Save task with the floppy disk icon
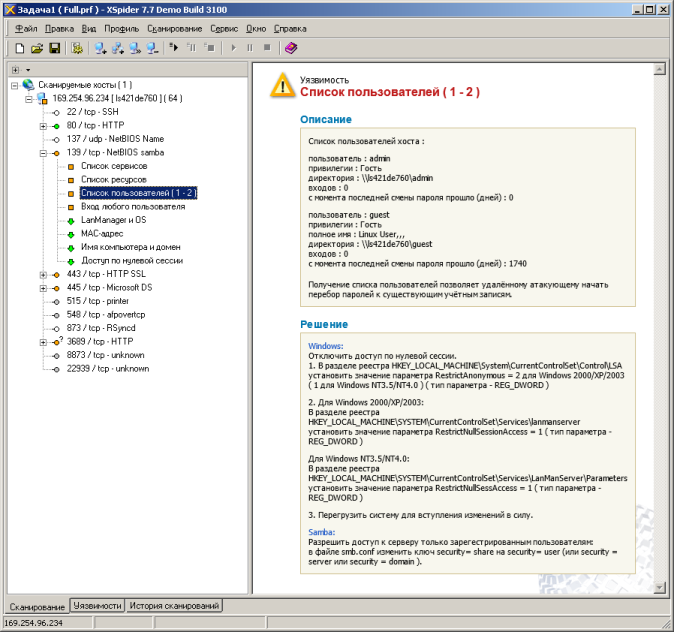 [x=55, y=48]
